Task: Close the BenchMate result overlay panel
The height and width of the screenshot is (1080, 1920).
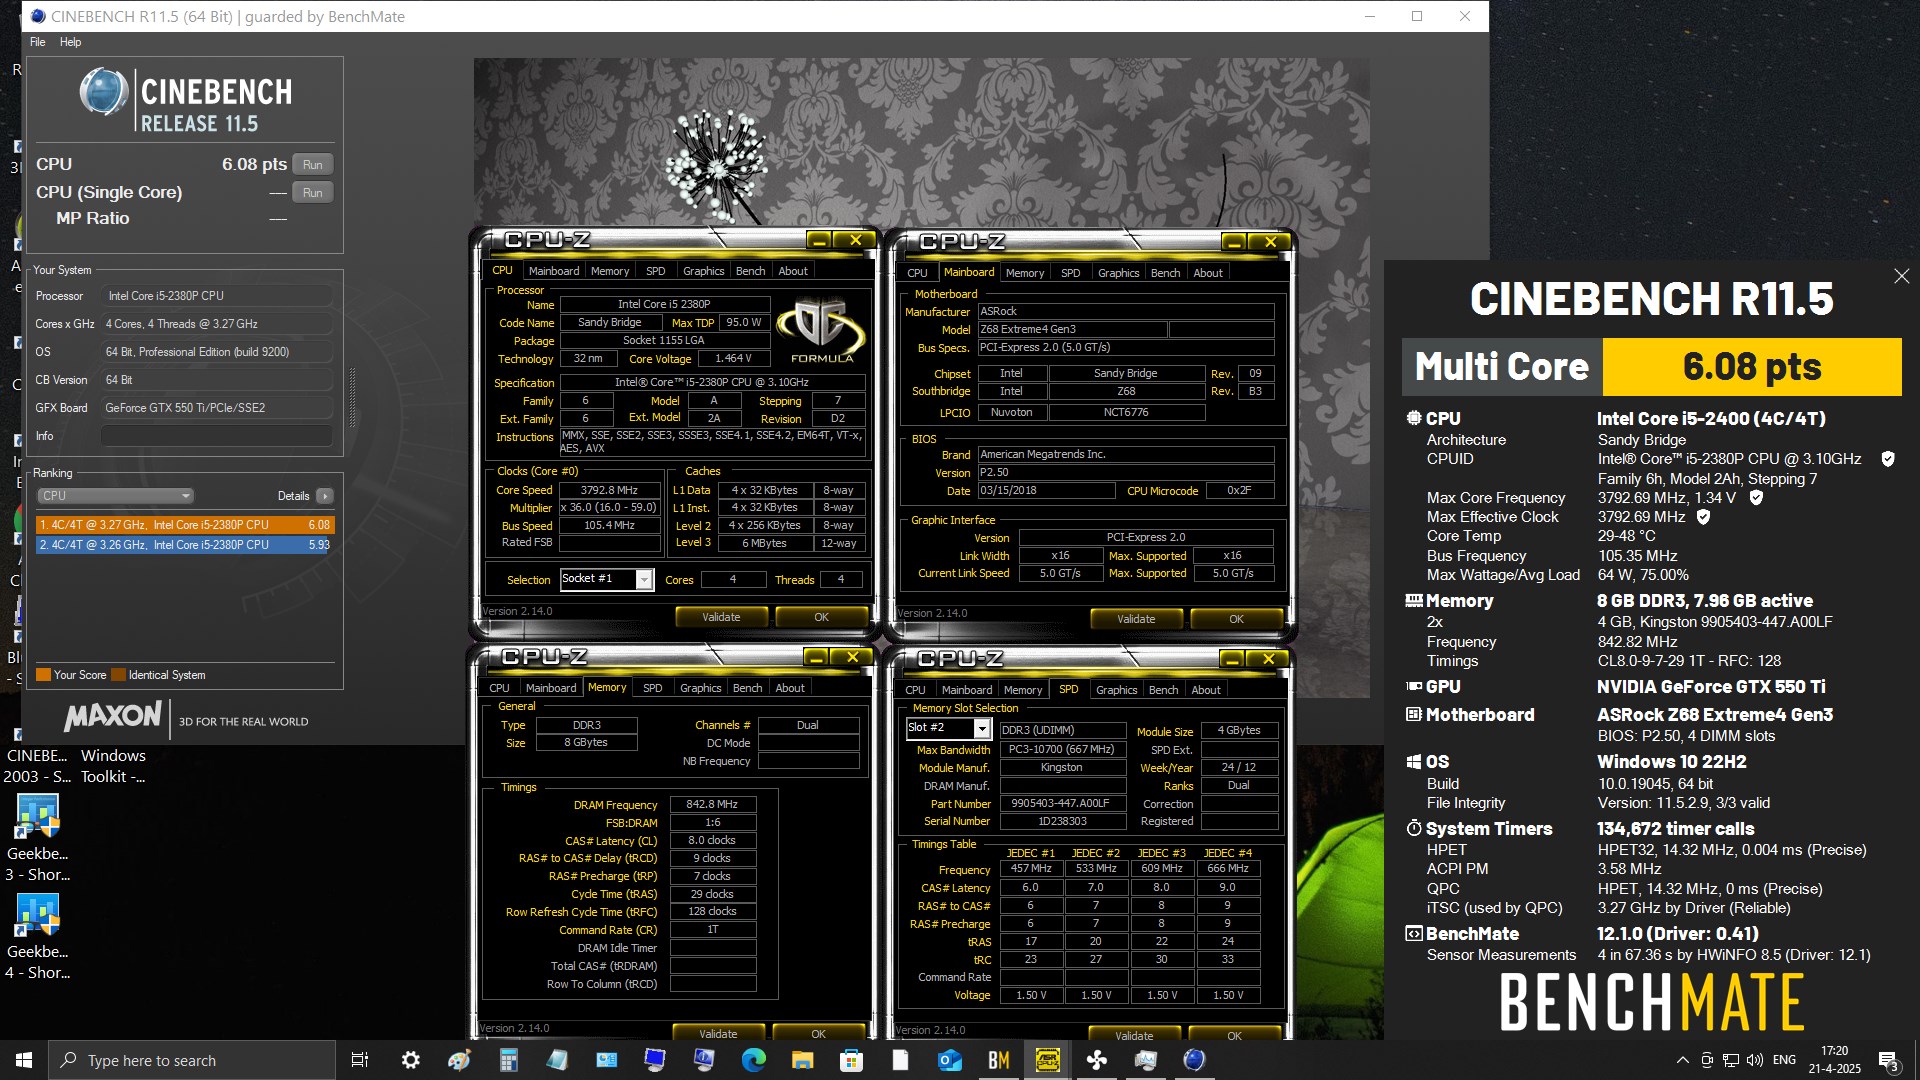Action: point(1901,276)
